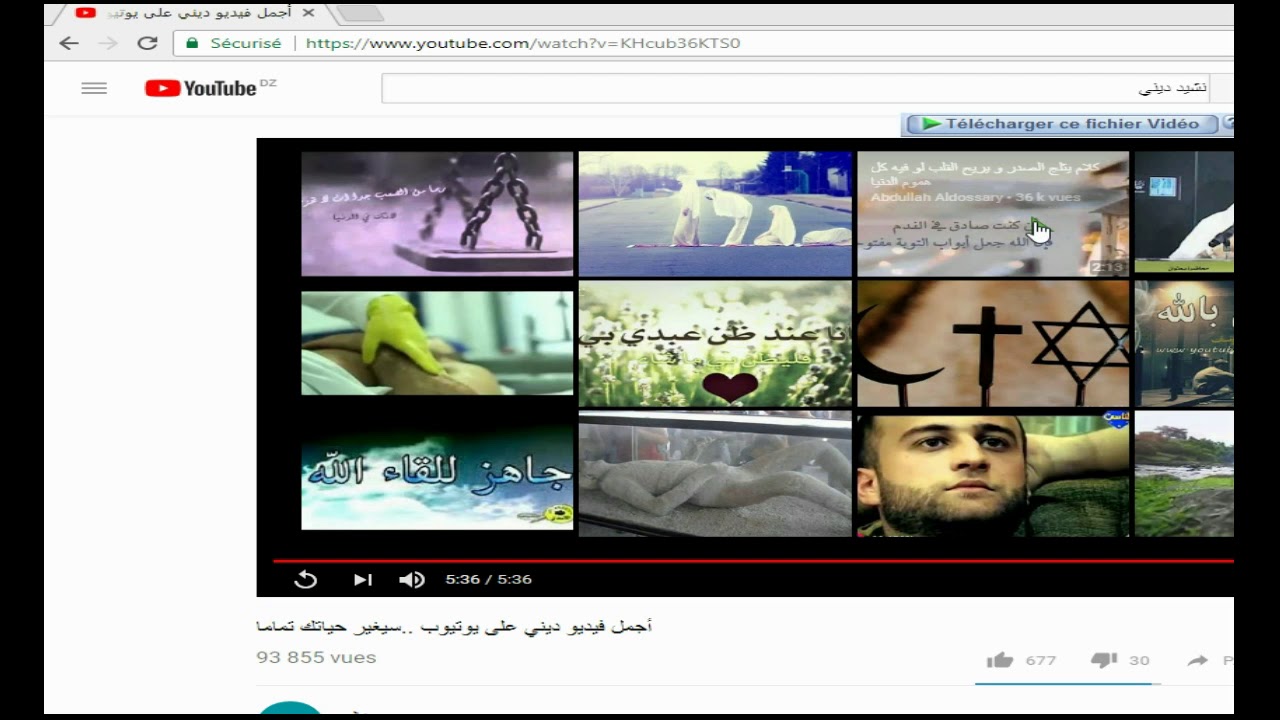The height and width of the screenshot is (720, 1280).
Task: Click the share arrow icon
Action: coord(1197,660)
